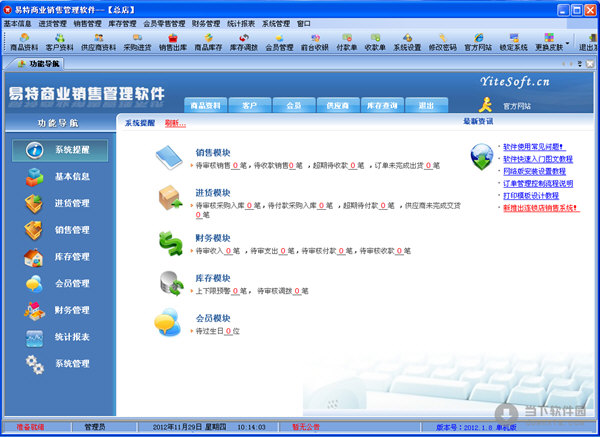Click the 财务模块 heading
Screen dimensions: 600x437
click(213, 238)
